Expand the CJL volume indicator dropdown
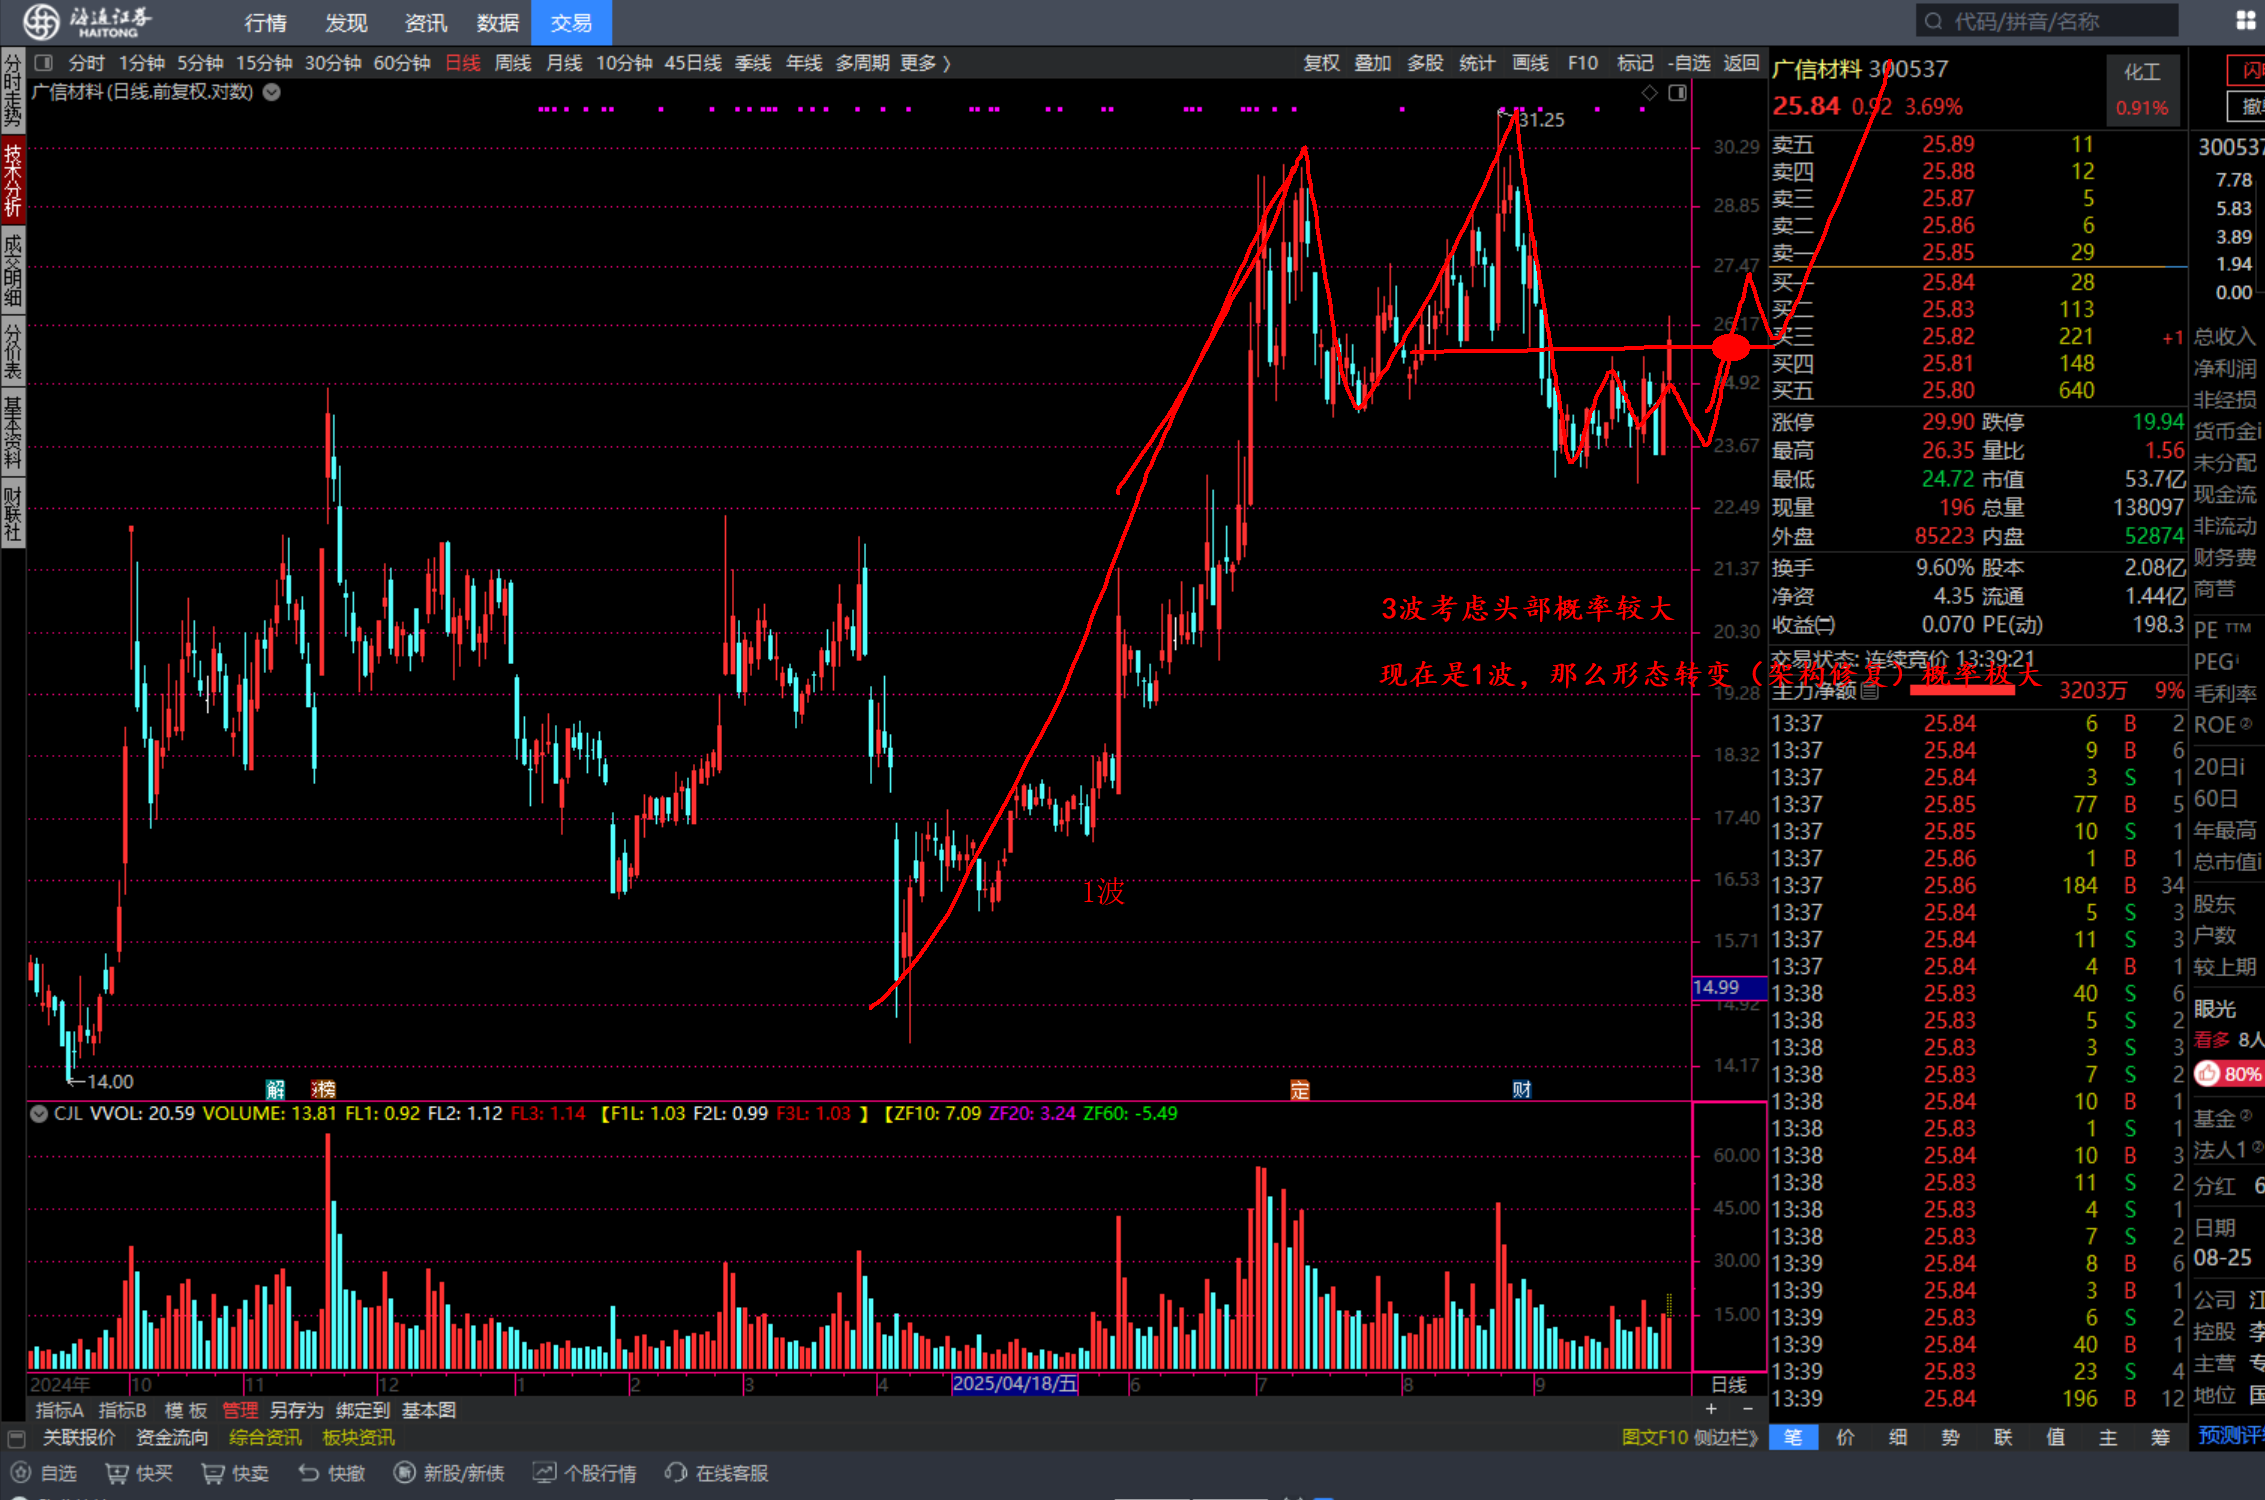 coord(39,1113)
